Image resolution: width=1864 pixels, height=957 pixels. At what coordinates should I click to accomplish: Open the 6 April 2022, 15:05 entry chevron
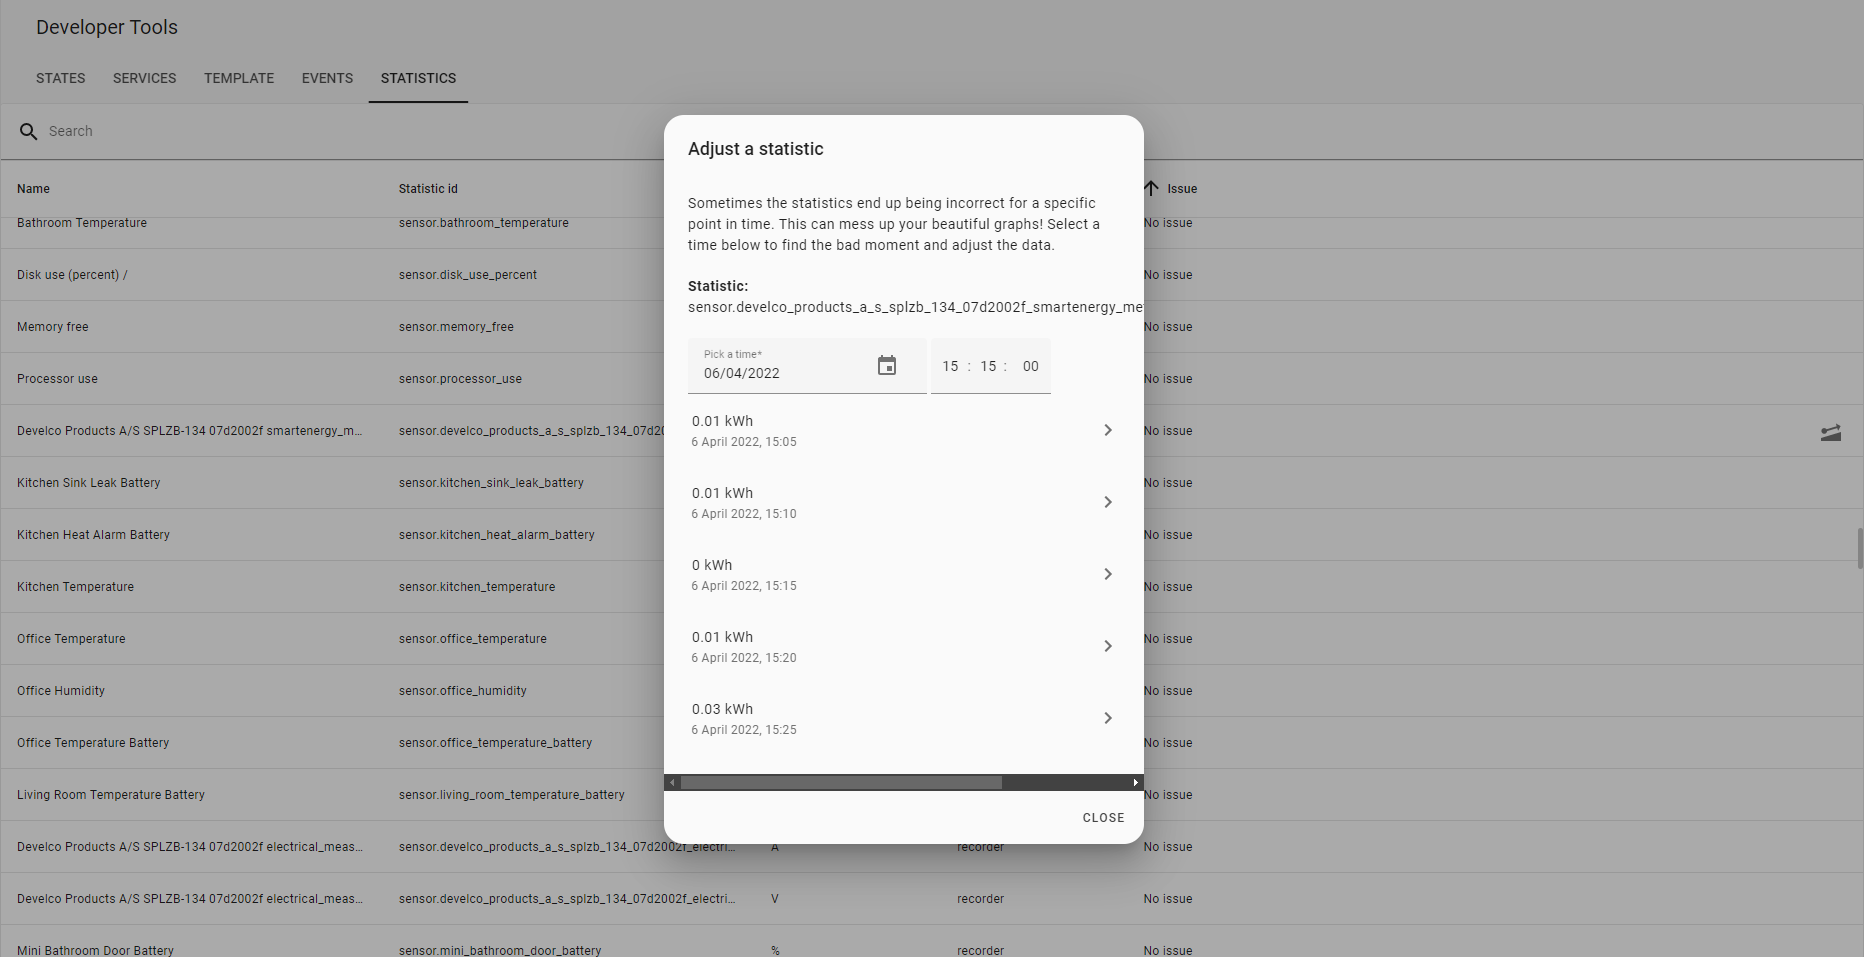click(1108, 430)
